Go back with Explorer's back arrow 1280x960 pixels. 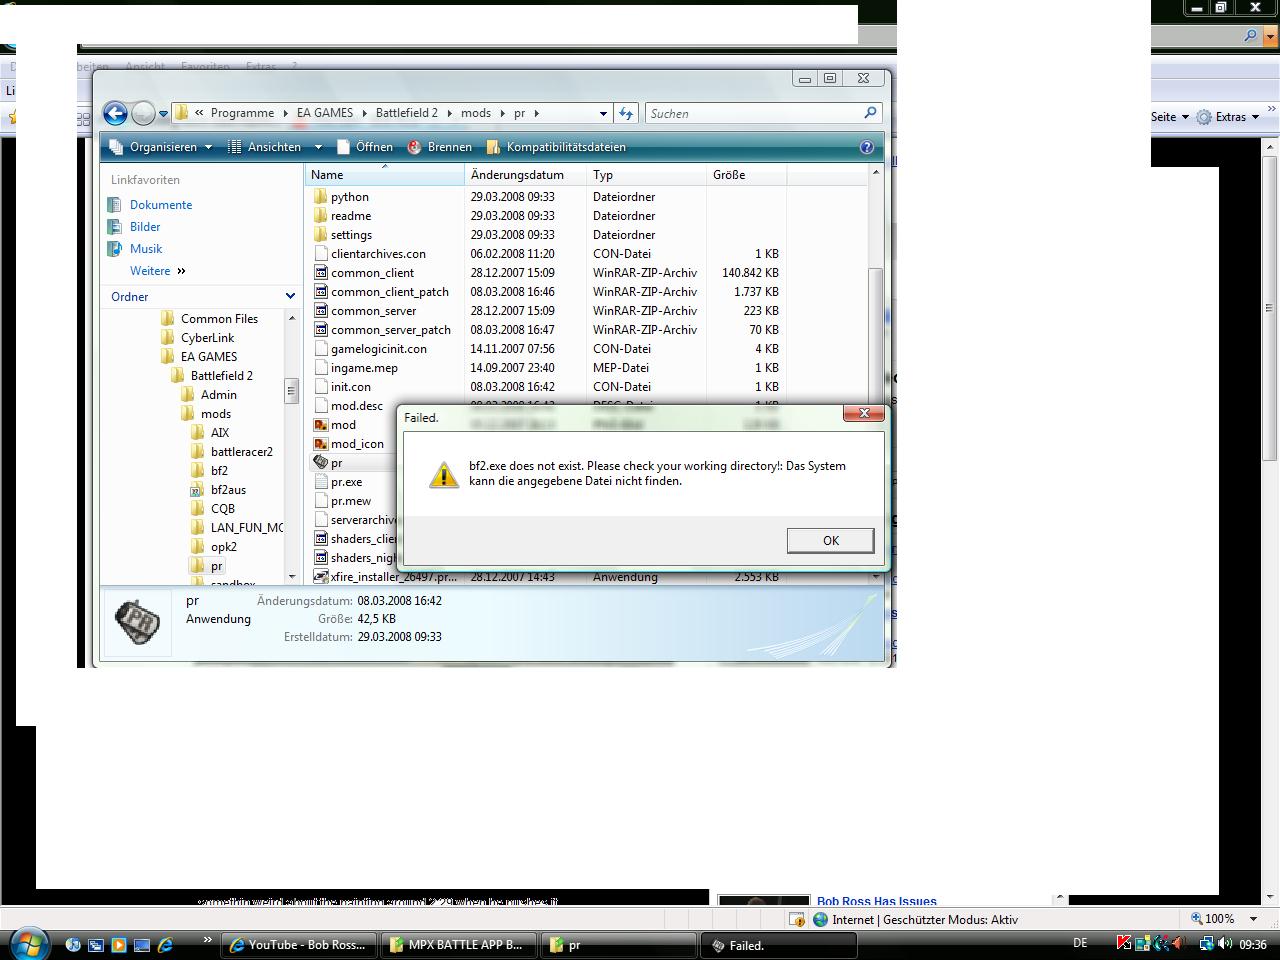point(115,113)
